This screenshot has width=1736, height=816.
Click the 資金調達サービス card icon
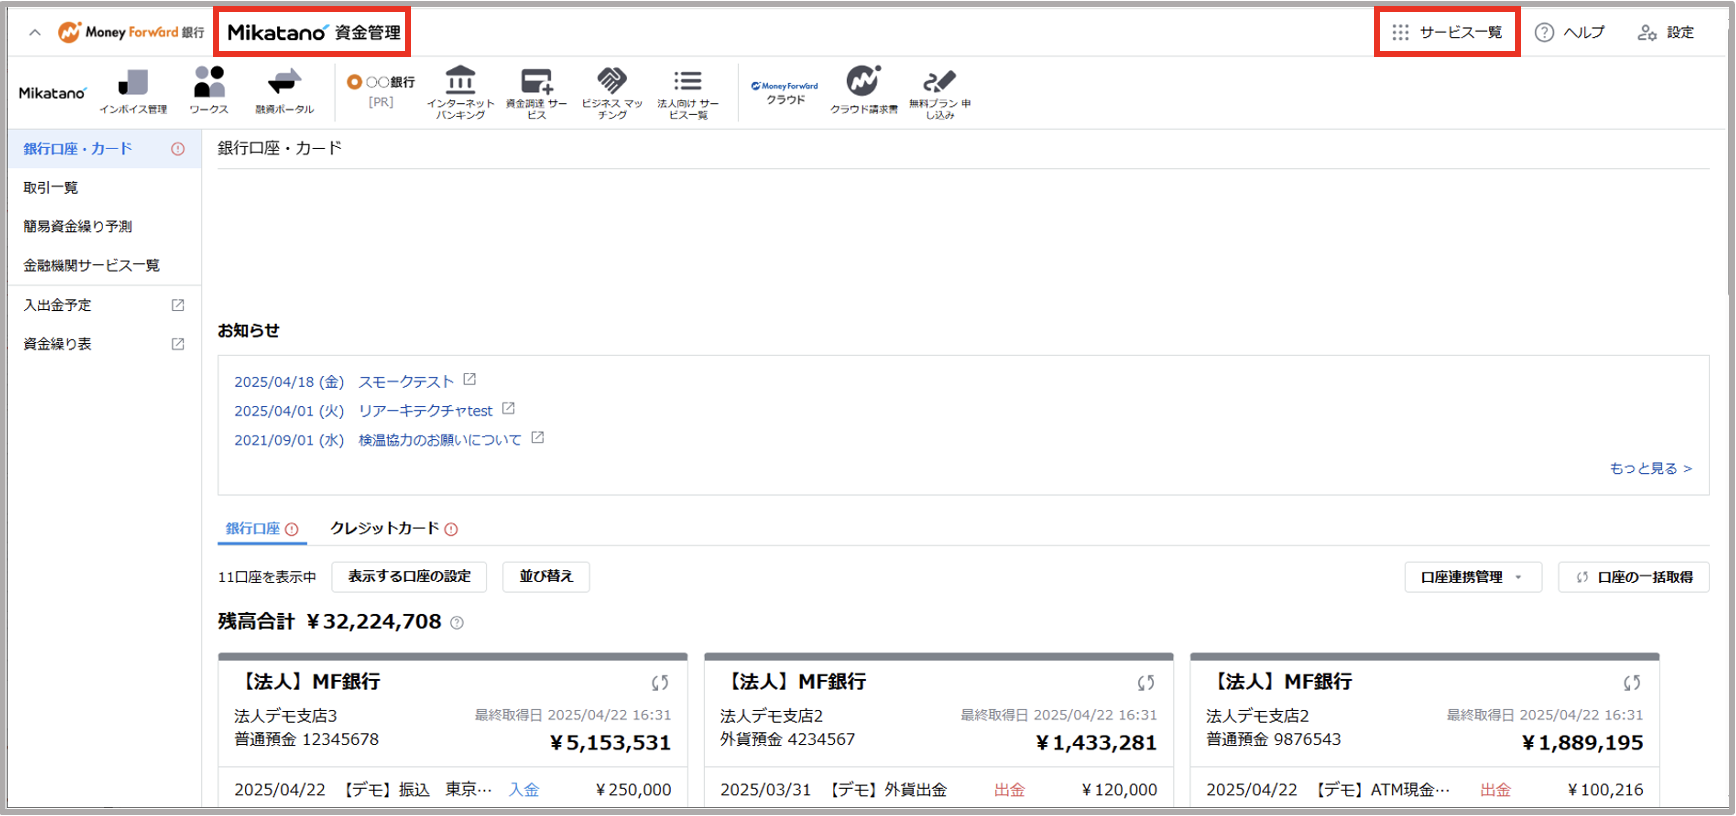[x=536, y=81]
